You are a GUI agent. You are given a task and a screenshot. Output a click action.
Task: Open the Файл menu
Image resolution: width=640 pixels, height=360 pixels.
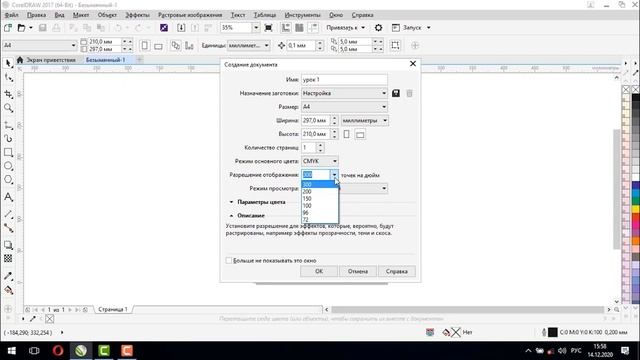(11, 15)
